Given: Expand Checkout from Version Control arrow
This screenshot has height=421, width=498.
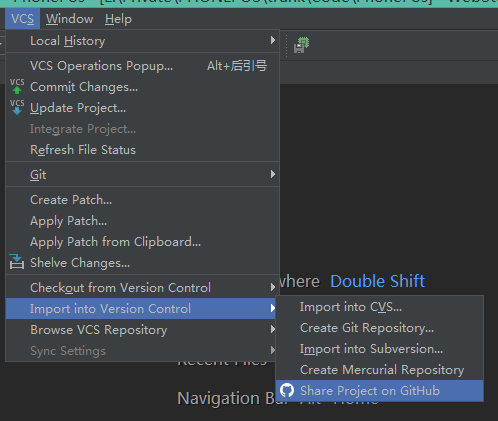Looking at the screenshot, I should pyautogui.click(x=273, y=287).
